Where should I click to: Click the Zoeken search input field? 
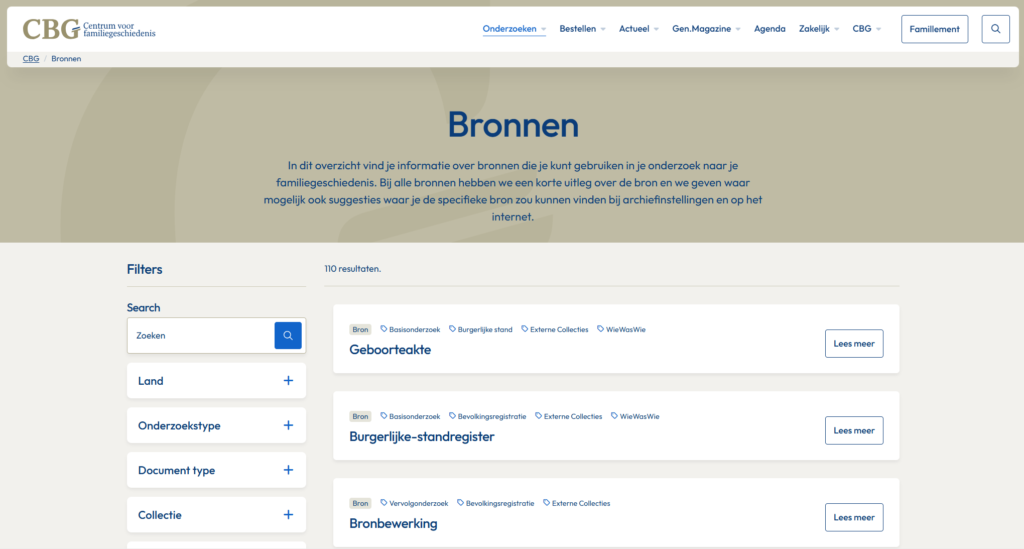coord(202,336)
